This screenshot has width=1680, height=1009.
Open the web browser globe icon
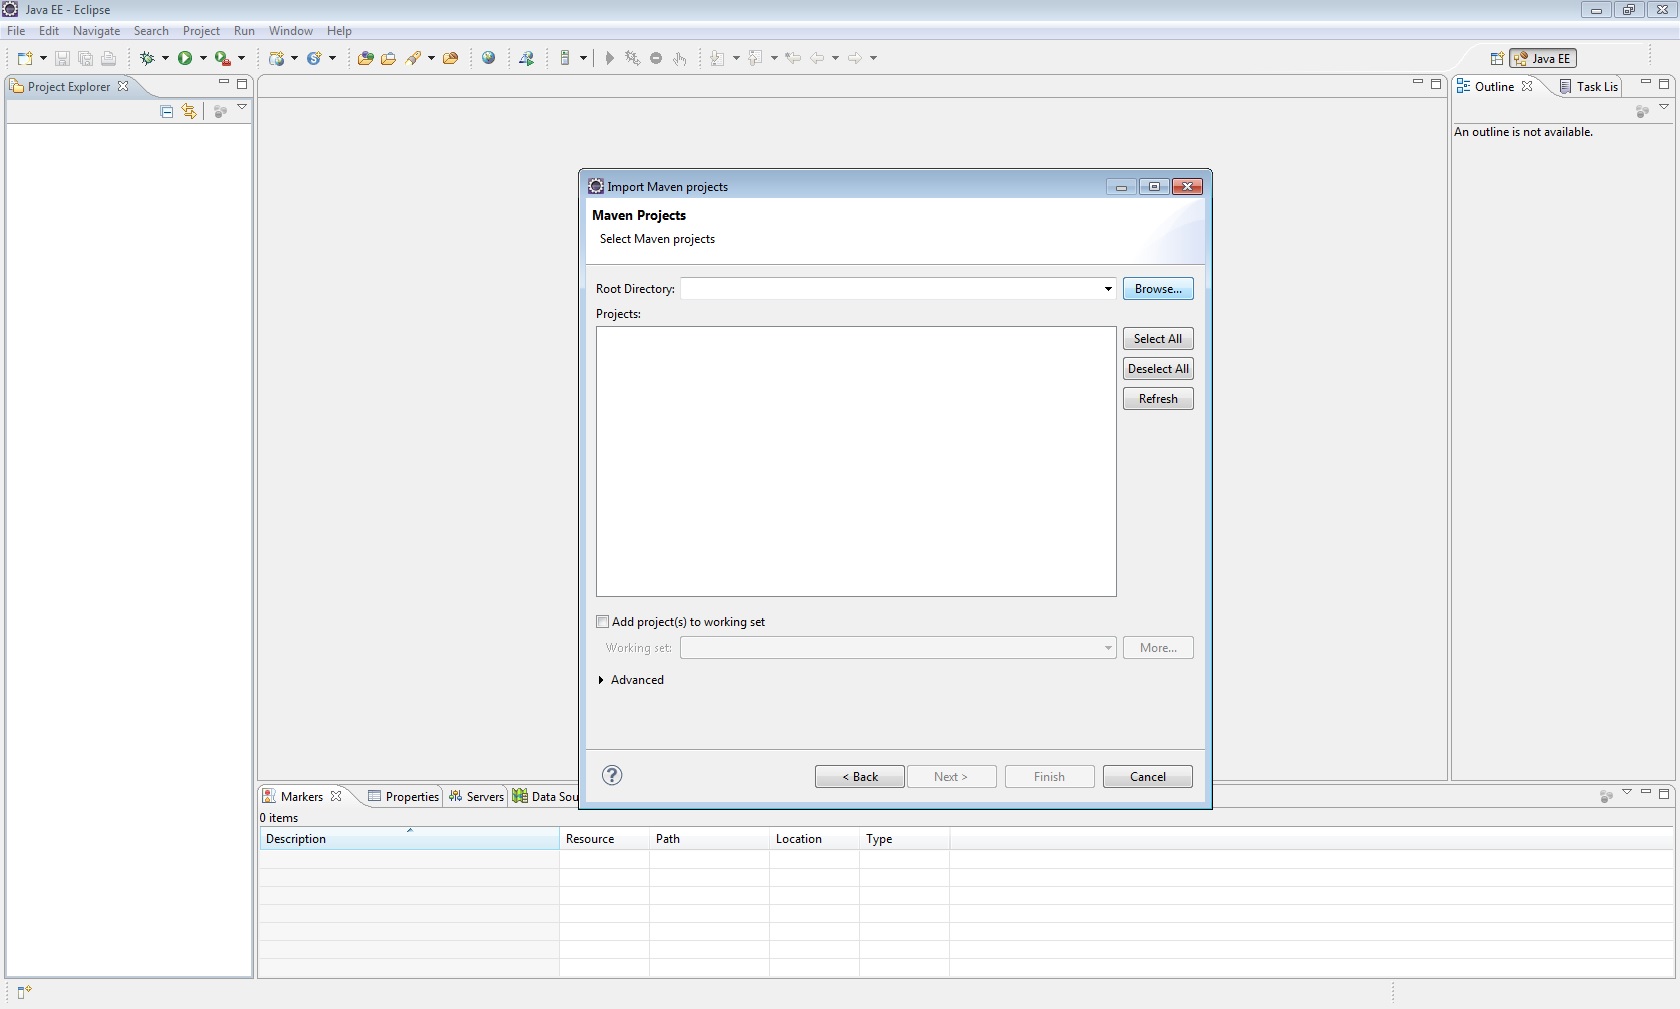pos(488,58)
